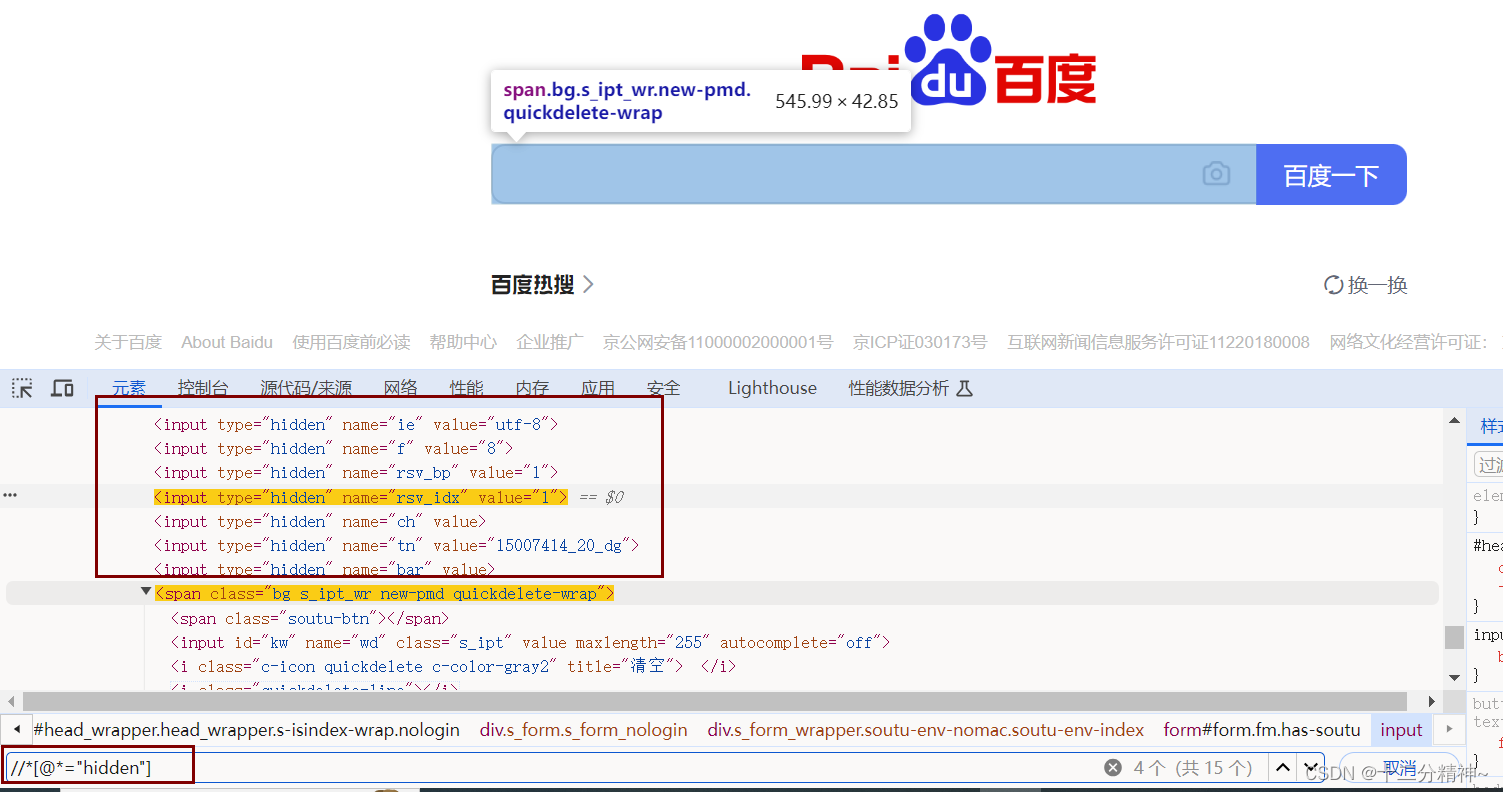Select the highlighted input name="rsv_idx" line
The width and height of the screenshot is (1503, 792).
pyautogui.click(x=360, y=497)
